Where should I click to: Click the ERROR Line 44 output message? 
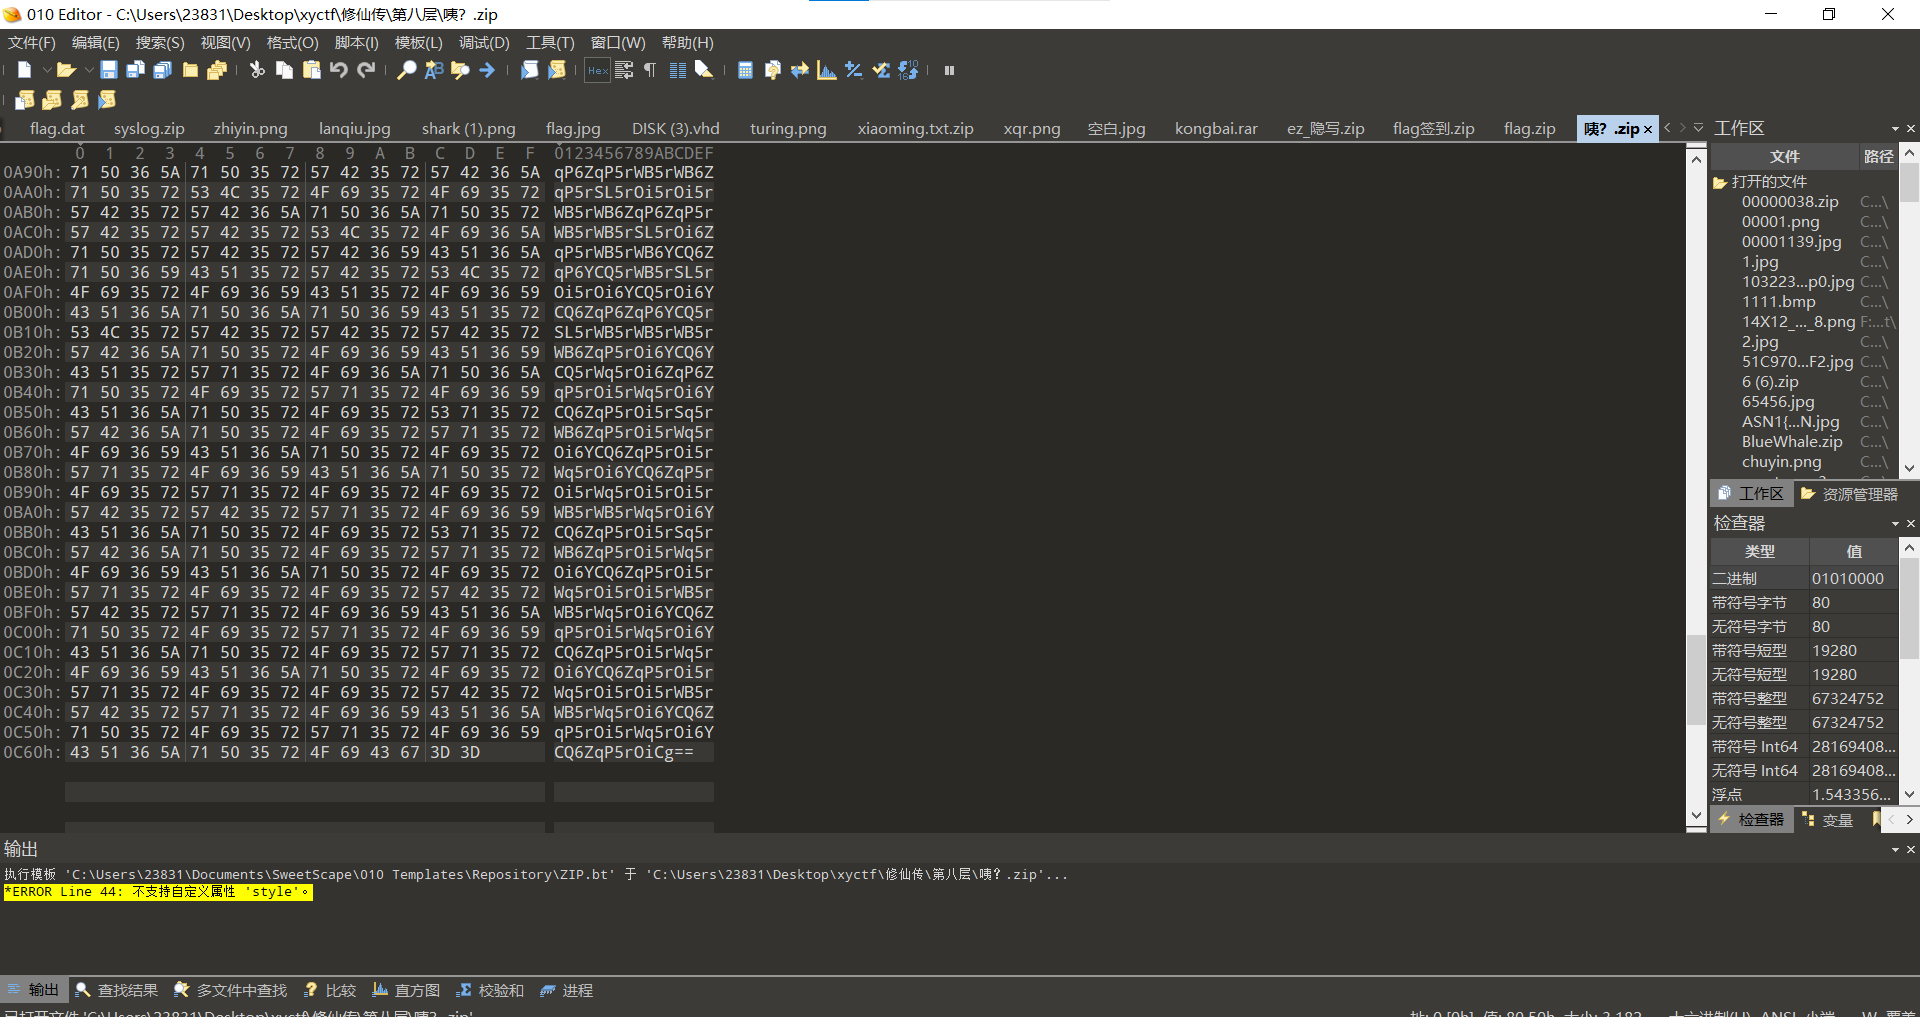coord(158,892)
